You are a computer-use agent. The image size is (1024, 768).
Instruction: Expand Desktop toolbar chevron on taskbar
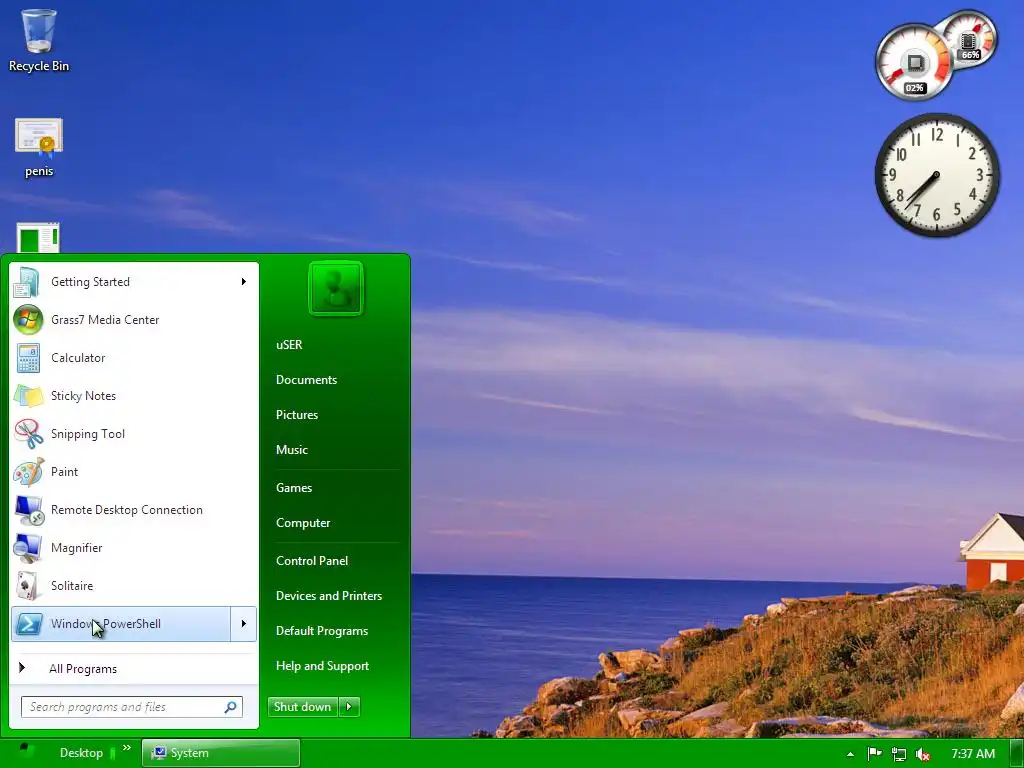click(x=127, y=748)
